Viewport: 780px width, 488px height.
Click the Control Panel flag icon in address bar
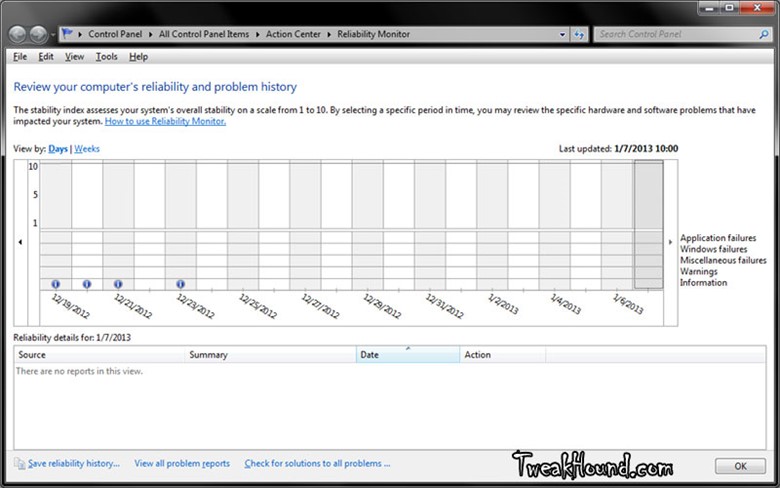pyautogui.click(x=67, y=34)
